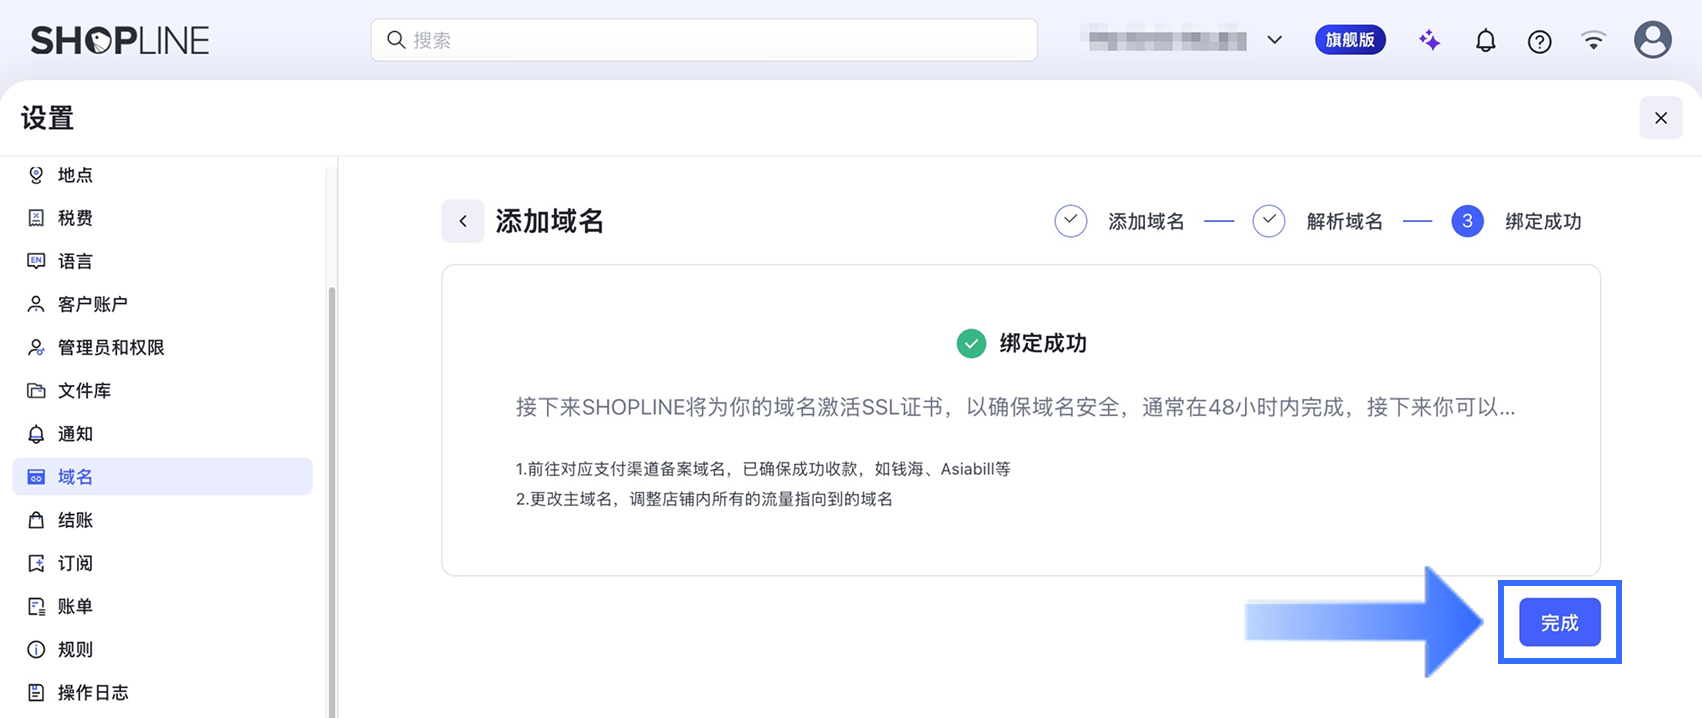This screenshot has height=718, width=1702.
Task: Open the help question mark icon
Action: [x=1540, y=41]
